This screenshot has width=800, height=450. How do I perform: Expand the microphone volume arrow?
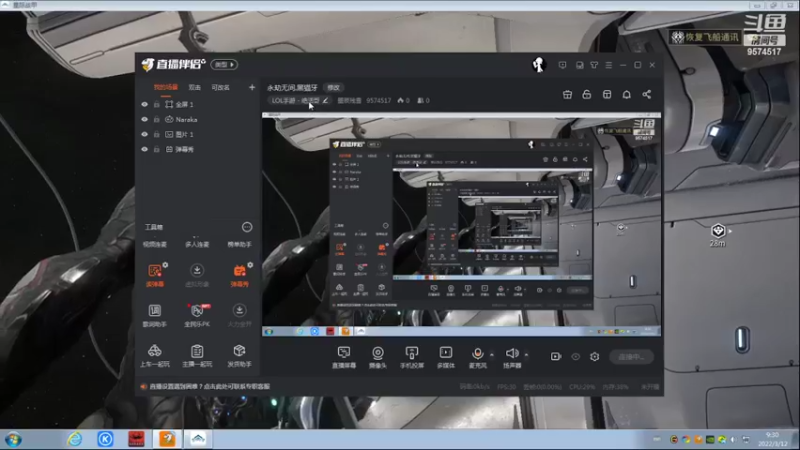pos(491,353)
